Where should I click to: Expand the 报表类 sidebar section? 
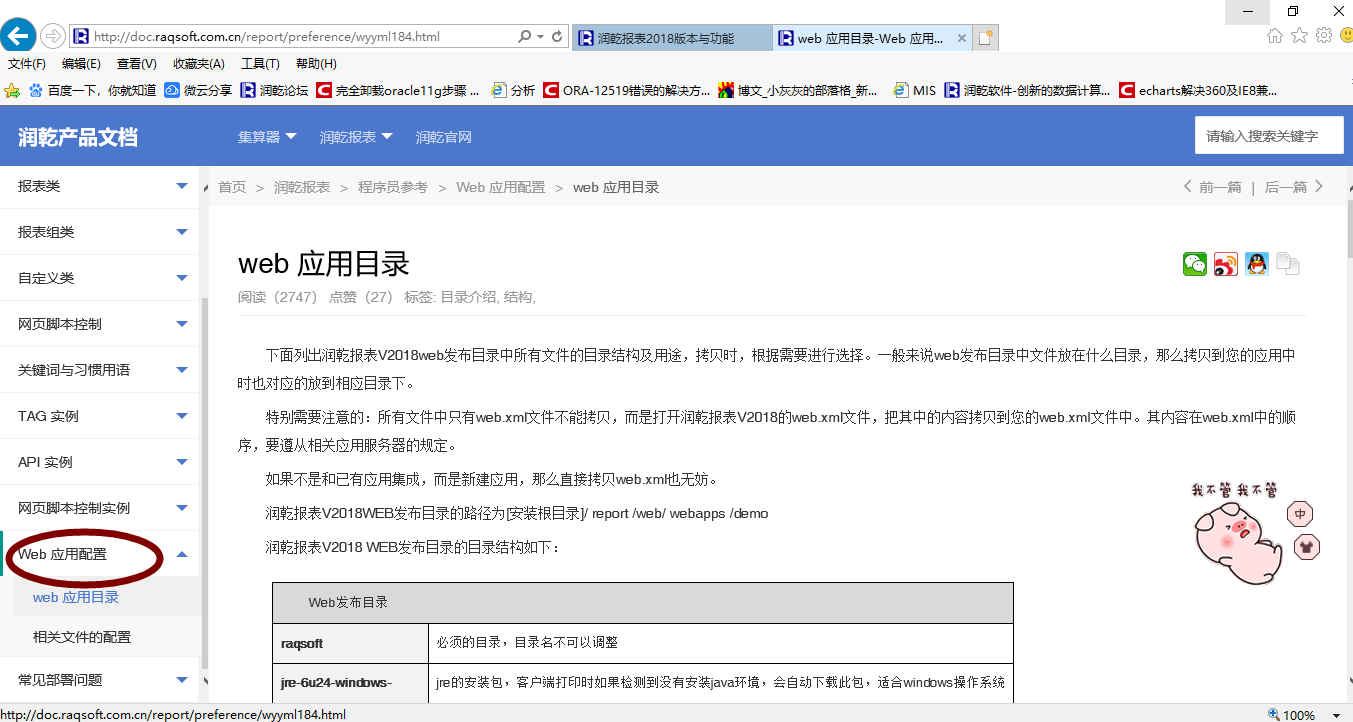point(181,186)
